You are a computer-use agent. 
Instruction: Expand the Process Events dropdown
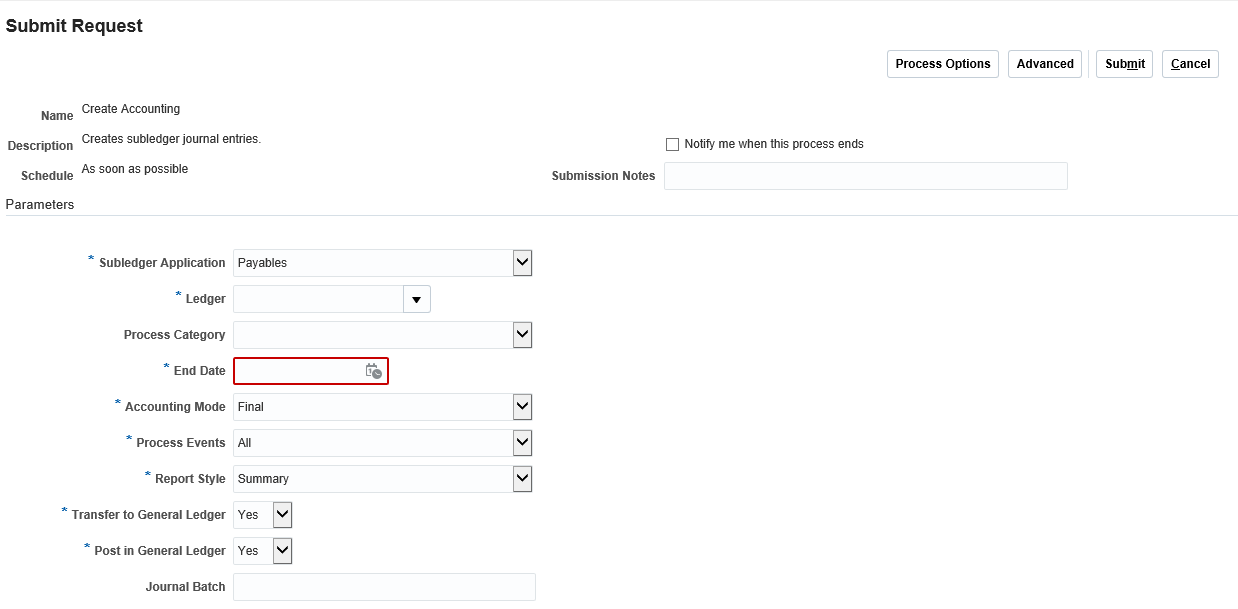click(521, 442)
